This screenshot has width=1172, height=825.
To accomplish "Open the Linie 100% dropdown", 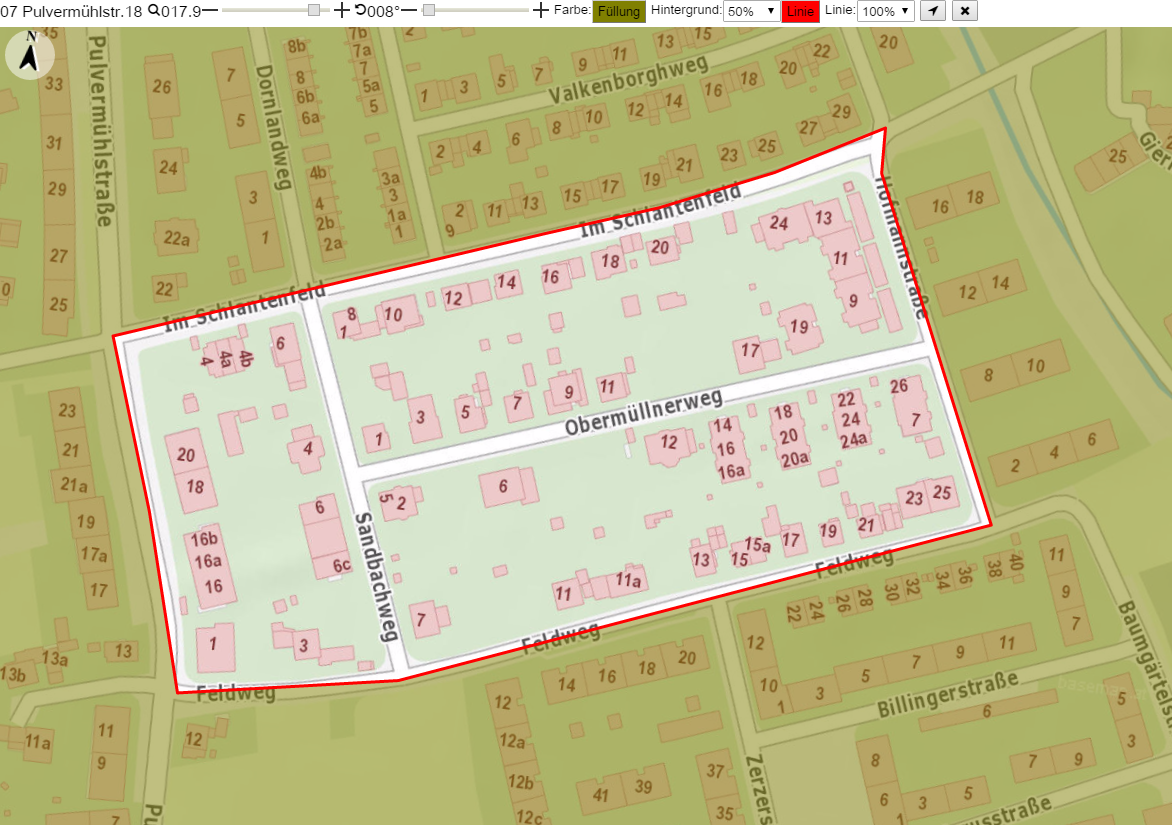I will [886, 11].
